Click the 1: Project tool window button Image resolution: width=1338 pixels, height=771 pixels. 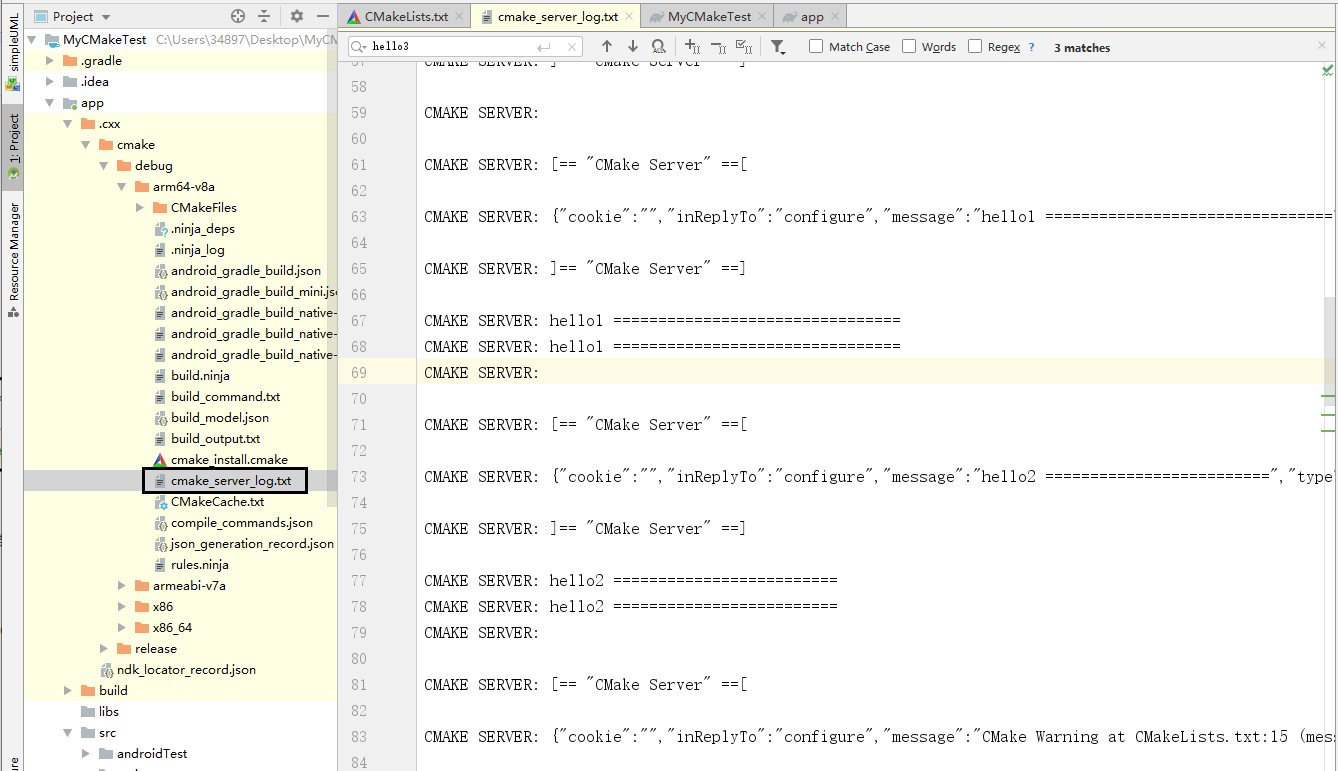pyautogui.click(x=12, y=145)
